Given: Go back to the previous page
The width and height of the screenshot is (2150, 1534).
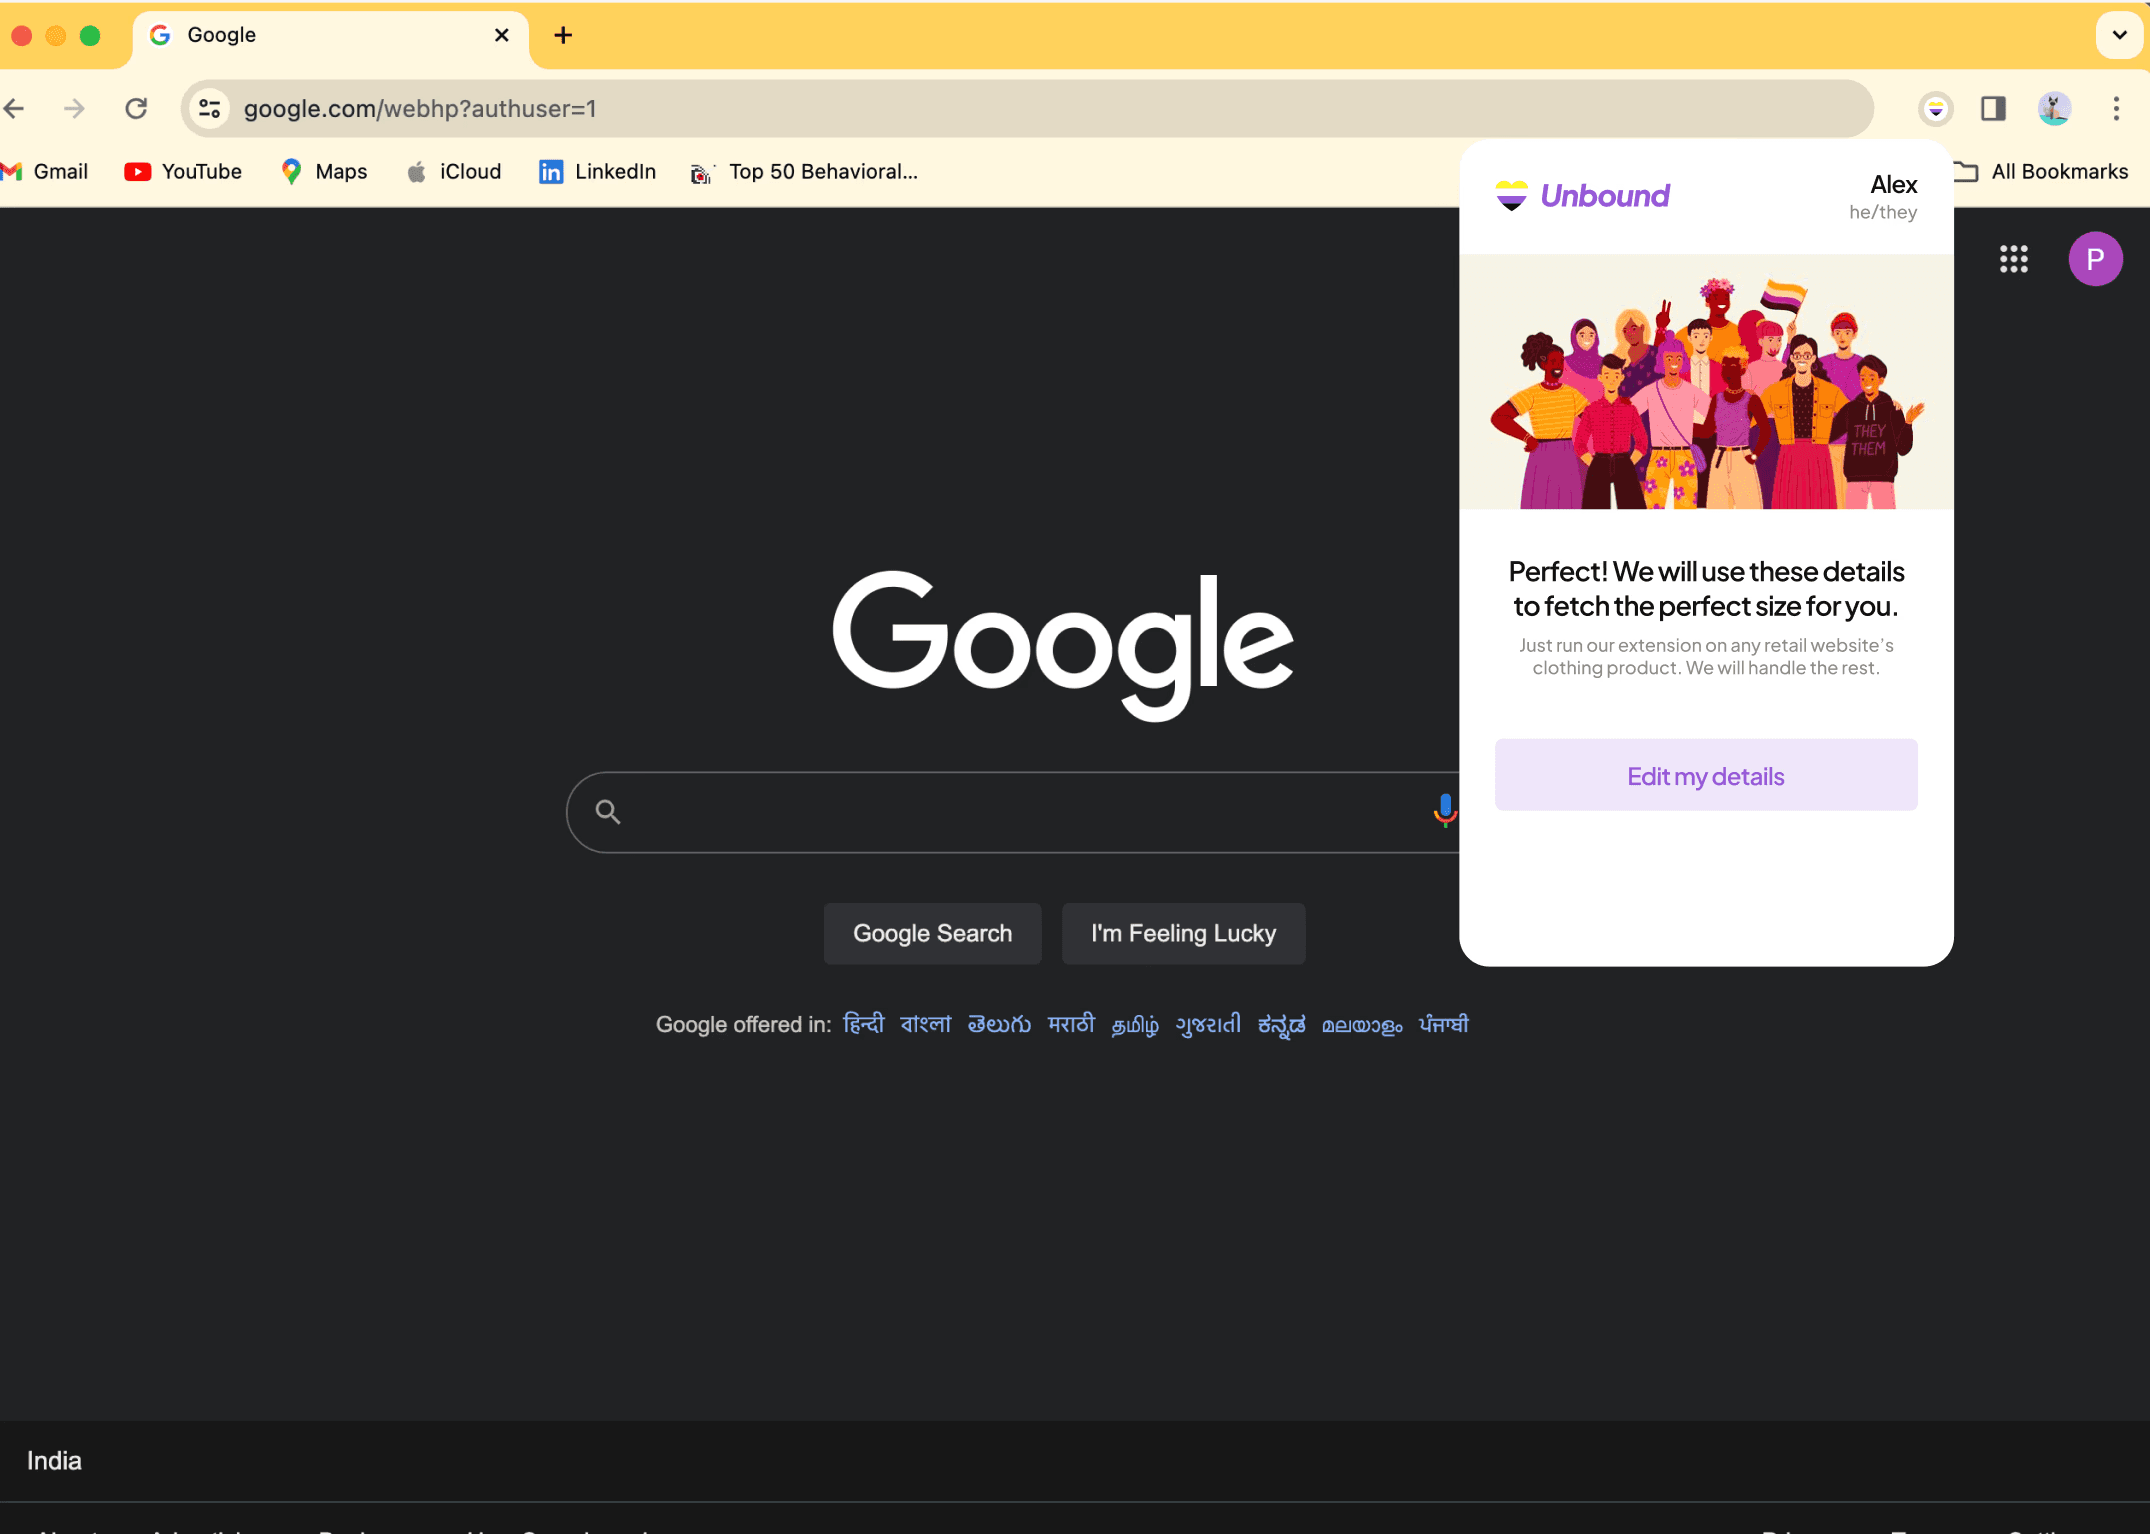Looking at the screenshot, I should tap(15, 108).
